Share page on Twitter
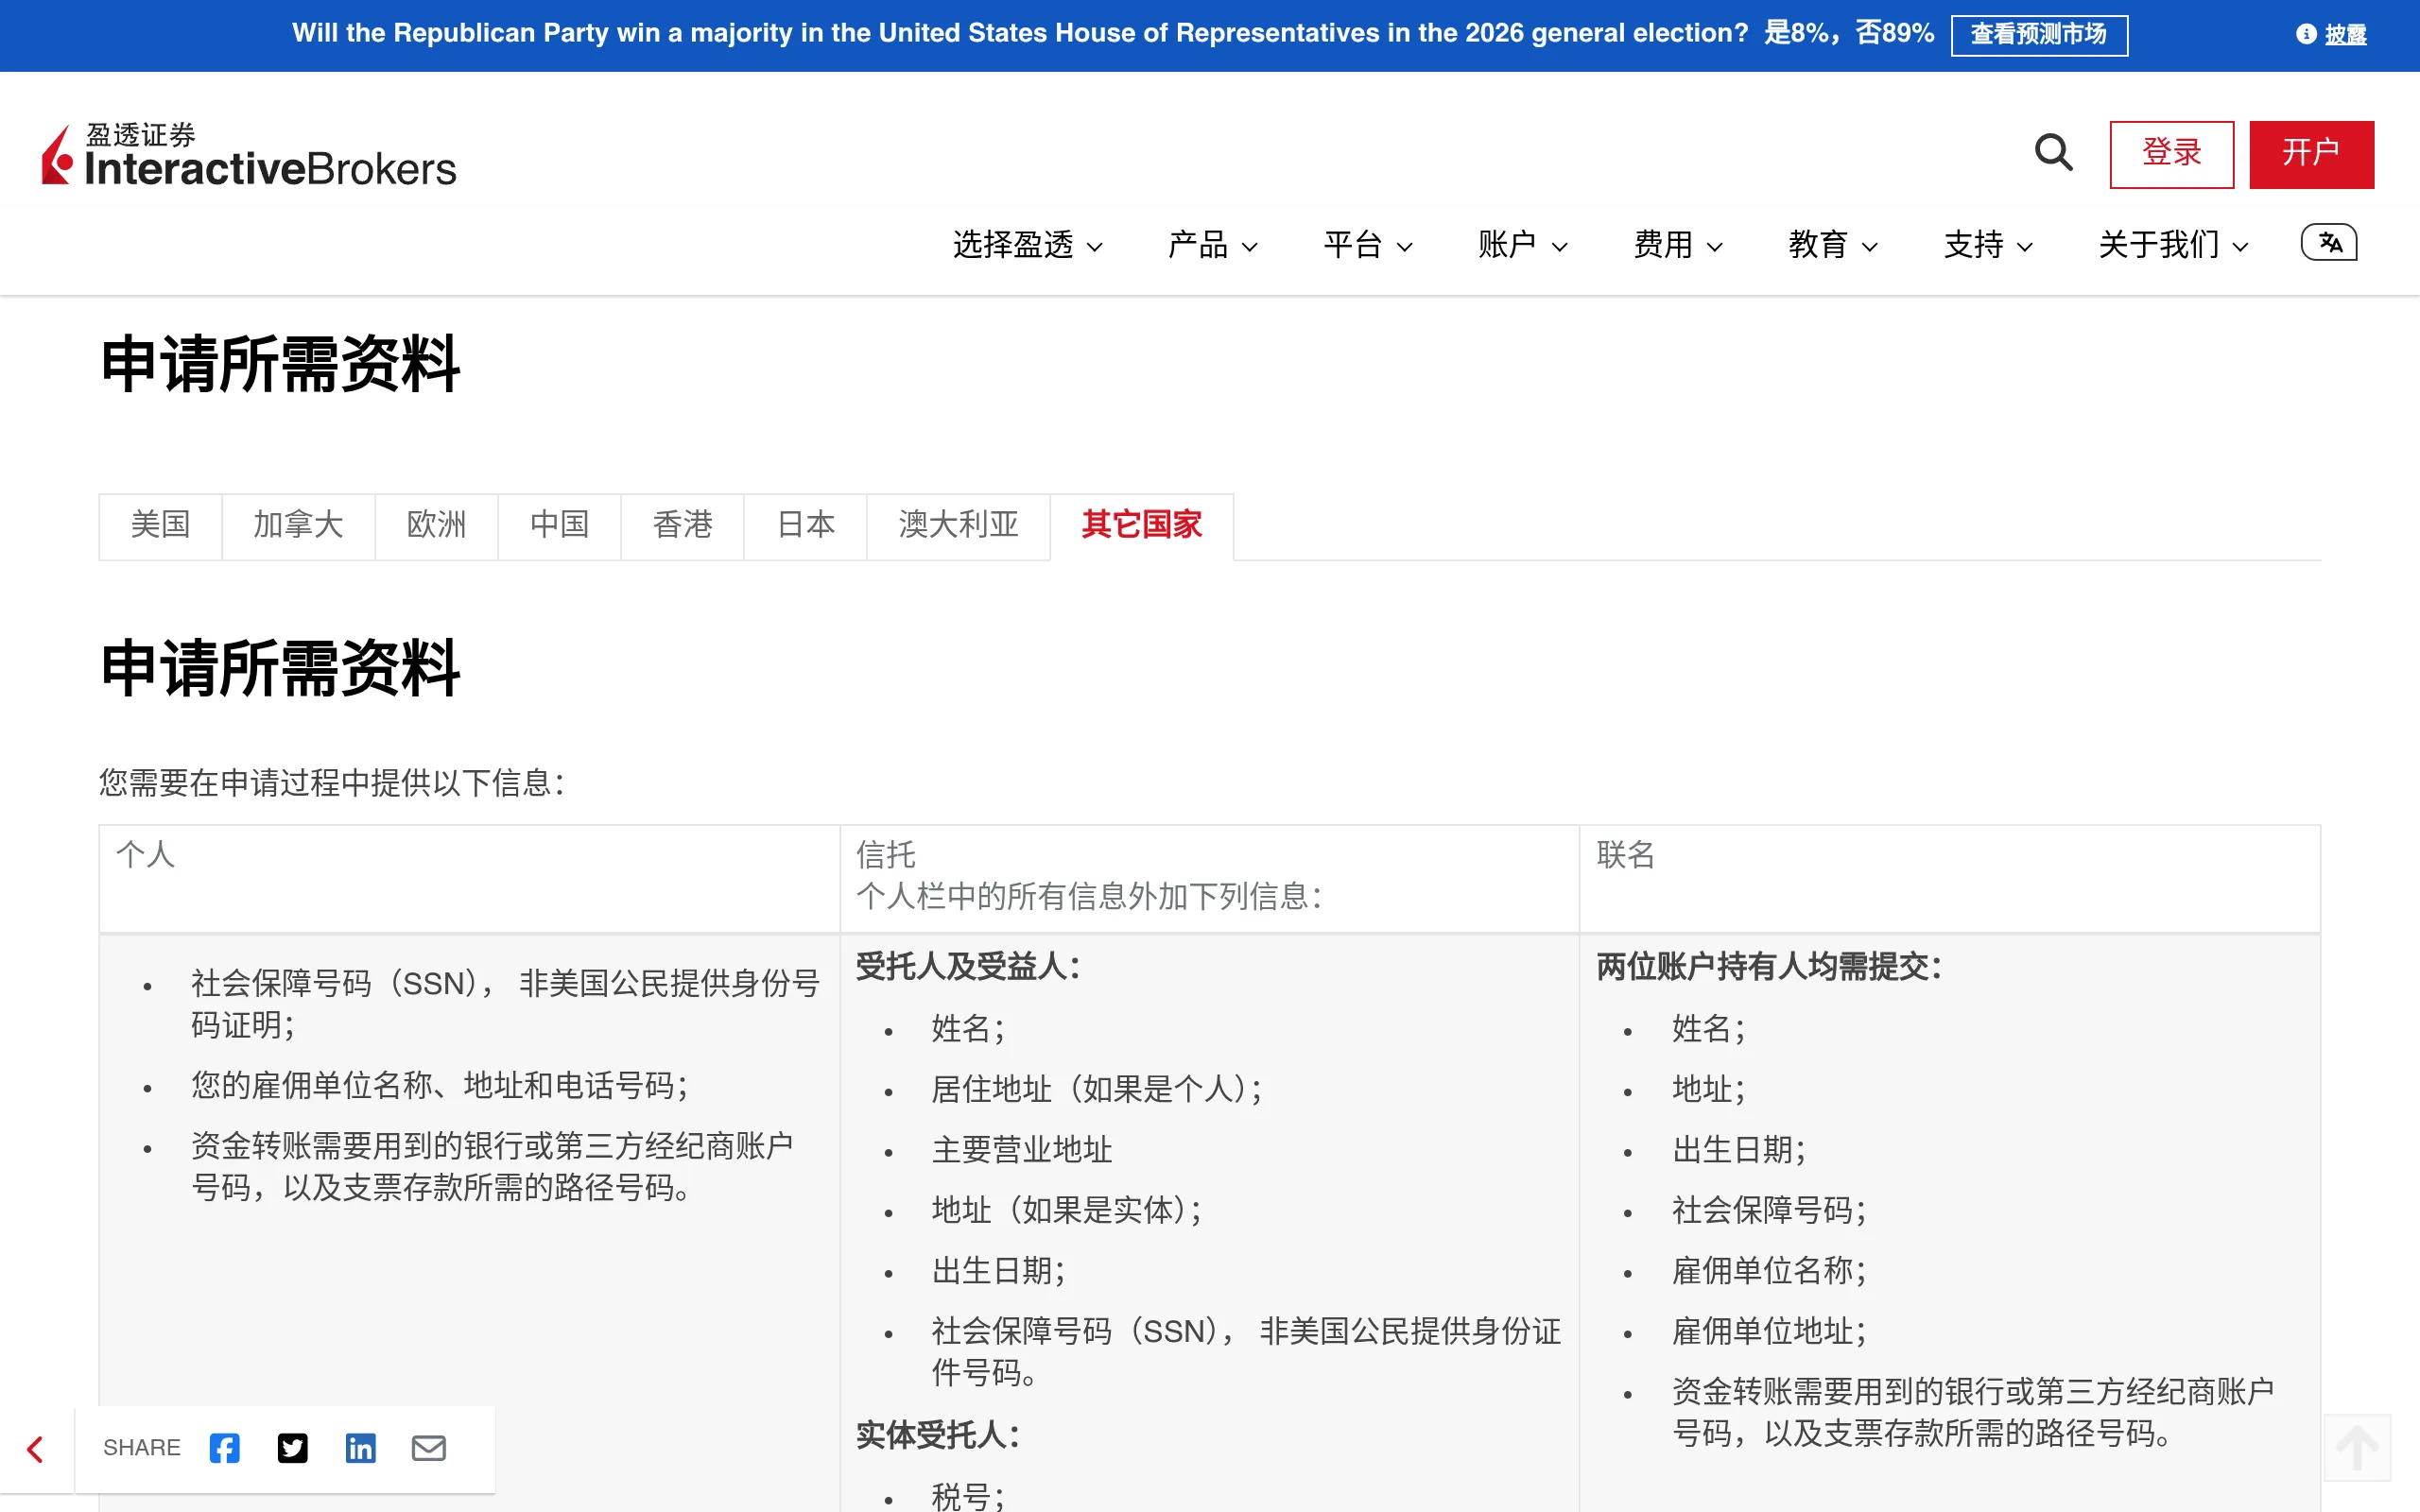The image size is (2420, 1512). 292,1447
